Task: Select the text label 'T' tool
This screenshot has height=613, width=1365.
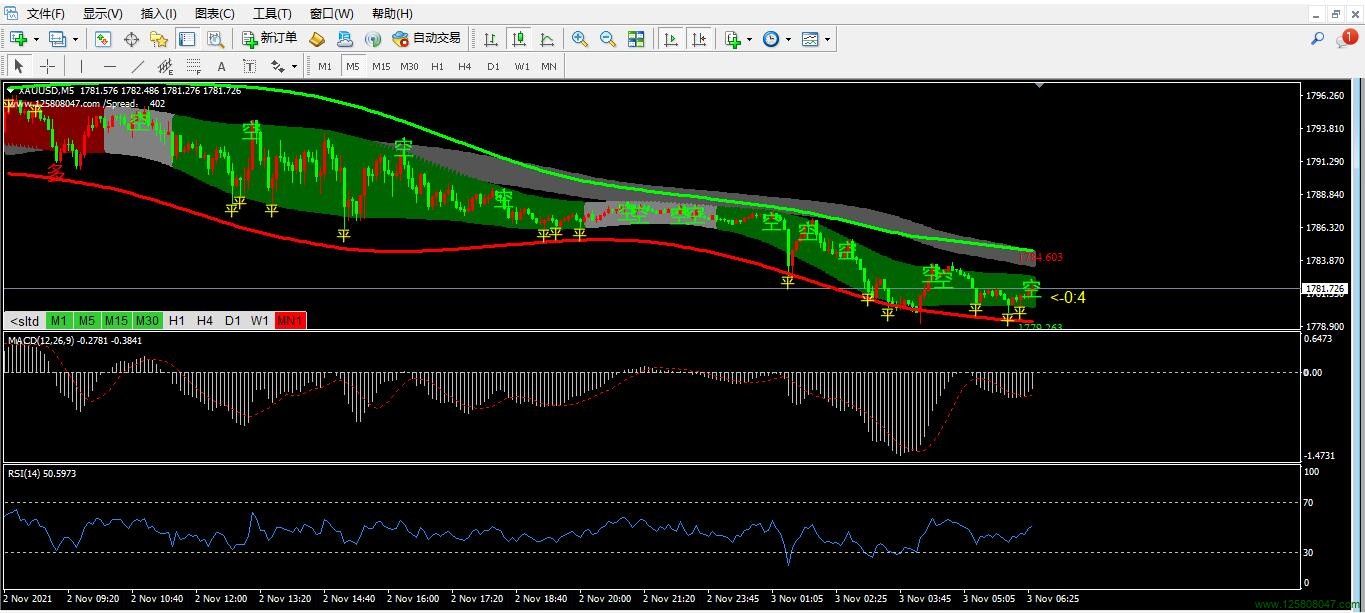Action: pos(249,66)
